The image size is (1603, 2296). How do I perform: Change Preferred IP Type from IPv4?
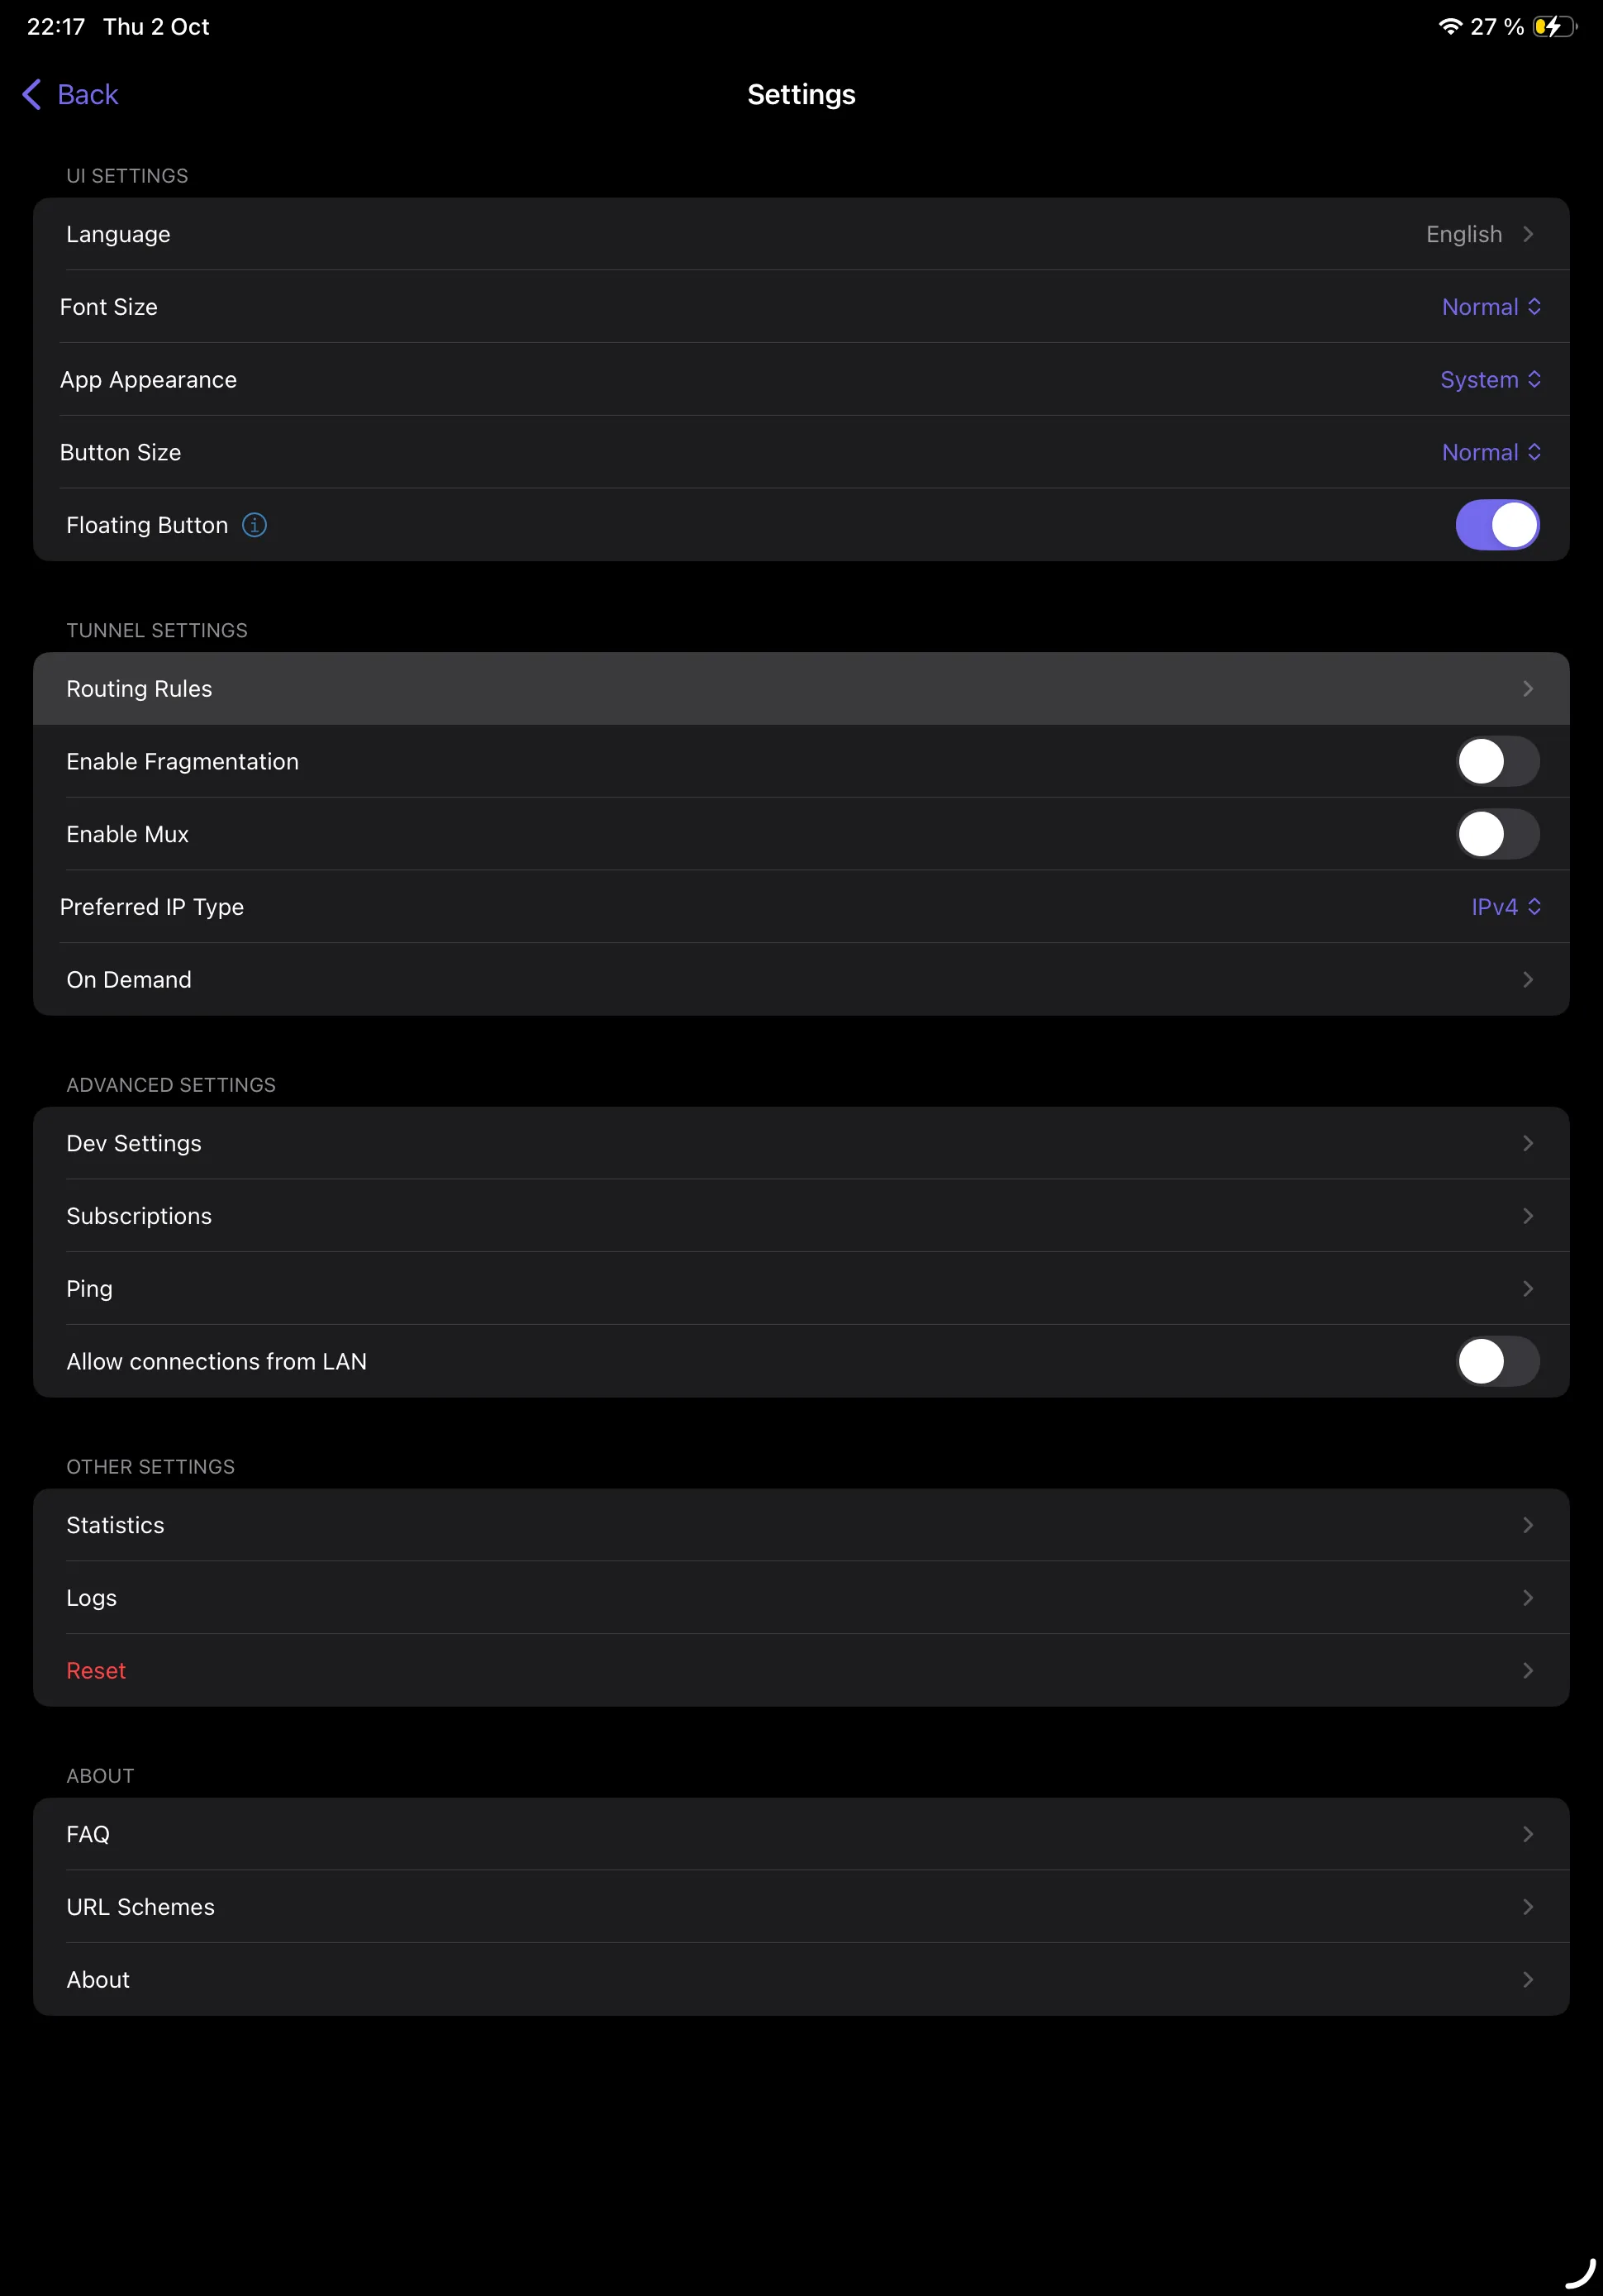(x=1506, y=907)
